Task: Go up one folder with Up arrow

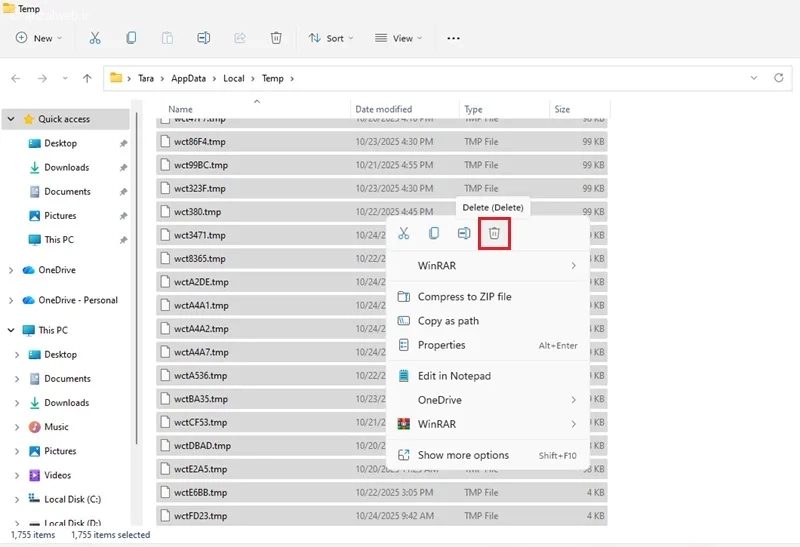Action: (x=87, y=78)
